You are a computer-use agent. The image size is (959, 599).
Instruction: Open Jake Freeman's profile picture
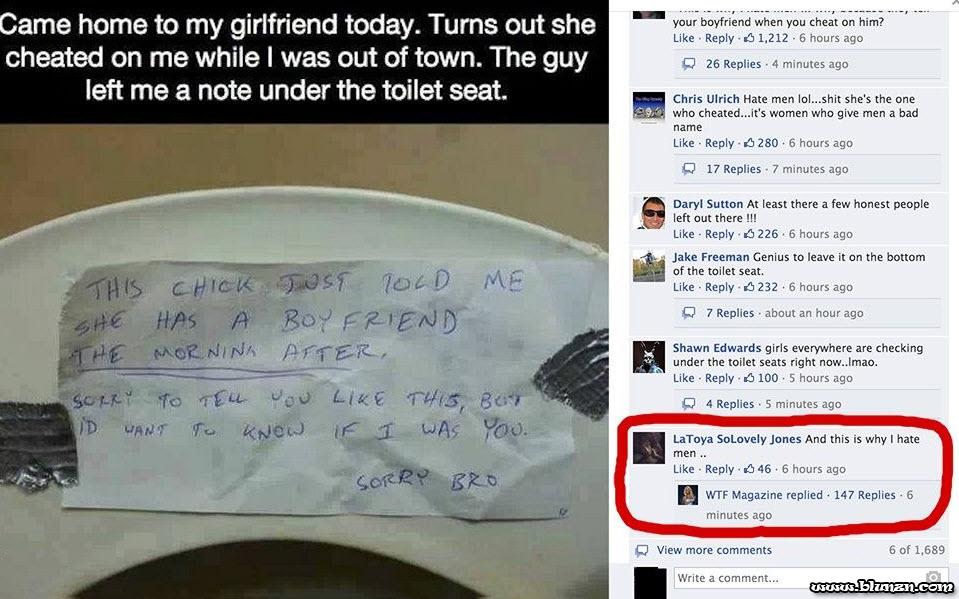649,266
